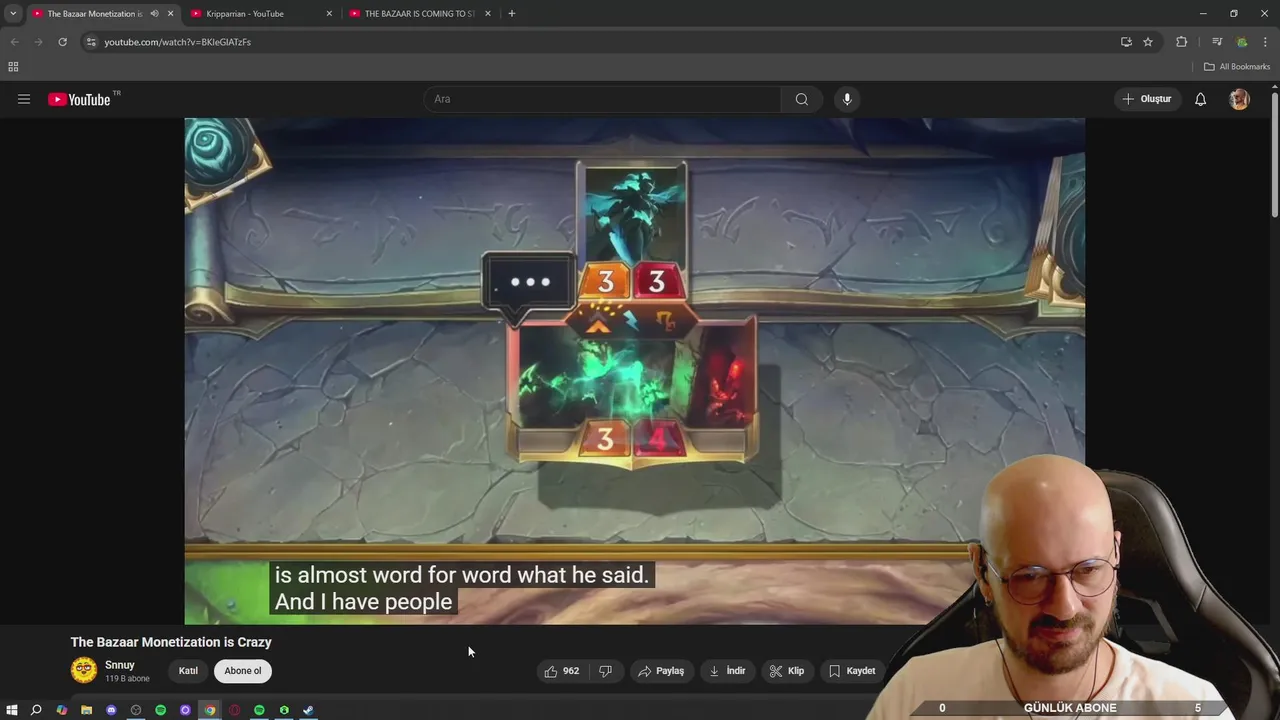Click the install app icon in address bar
This screenshot has height=720, width=1280.
[1126, 42]
